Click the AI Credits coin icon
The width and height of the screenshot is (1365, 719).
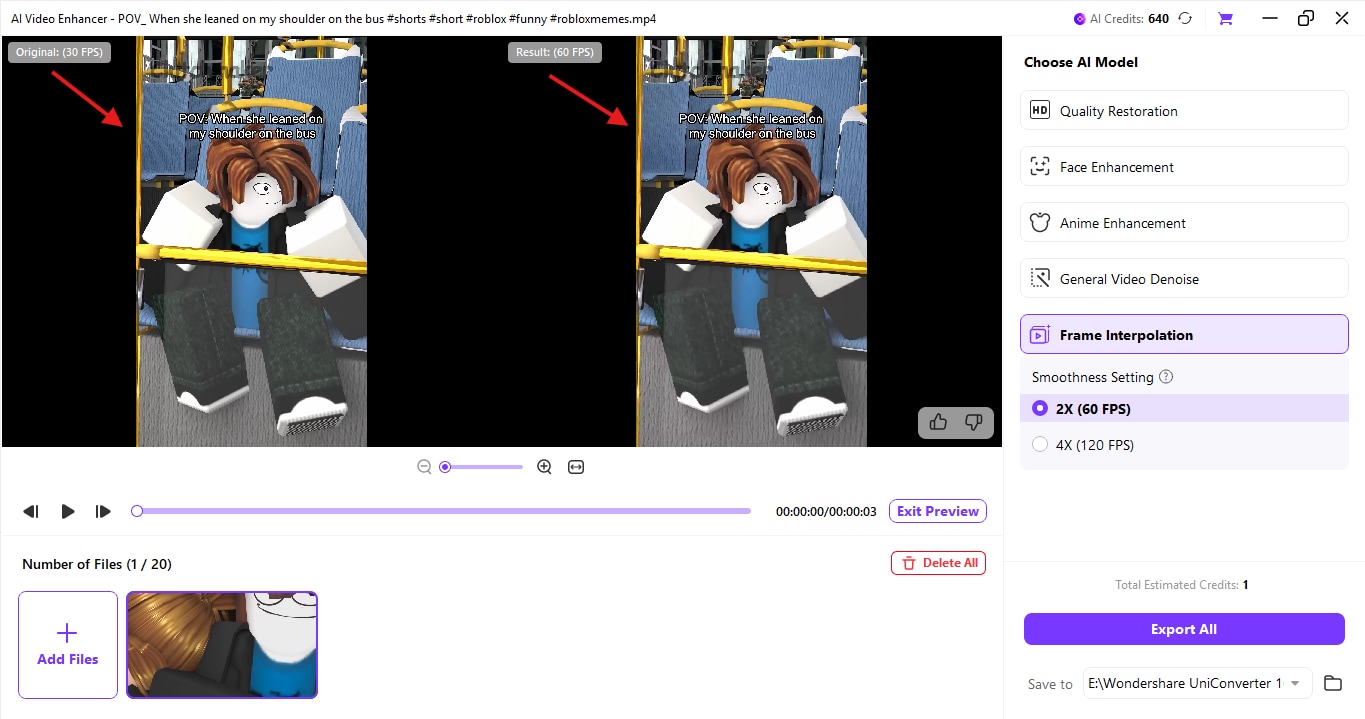click(1079, 18)
